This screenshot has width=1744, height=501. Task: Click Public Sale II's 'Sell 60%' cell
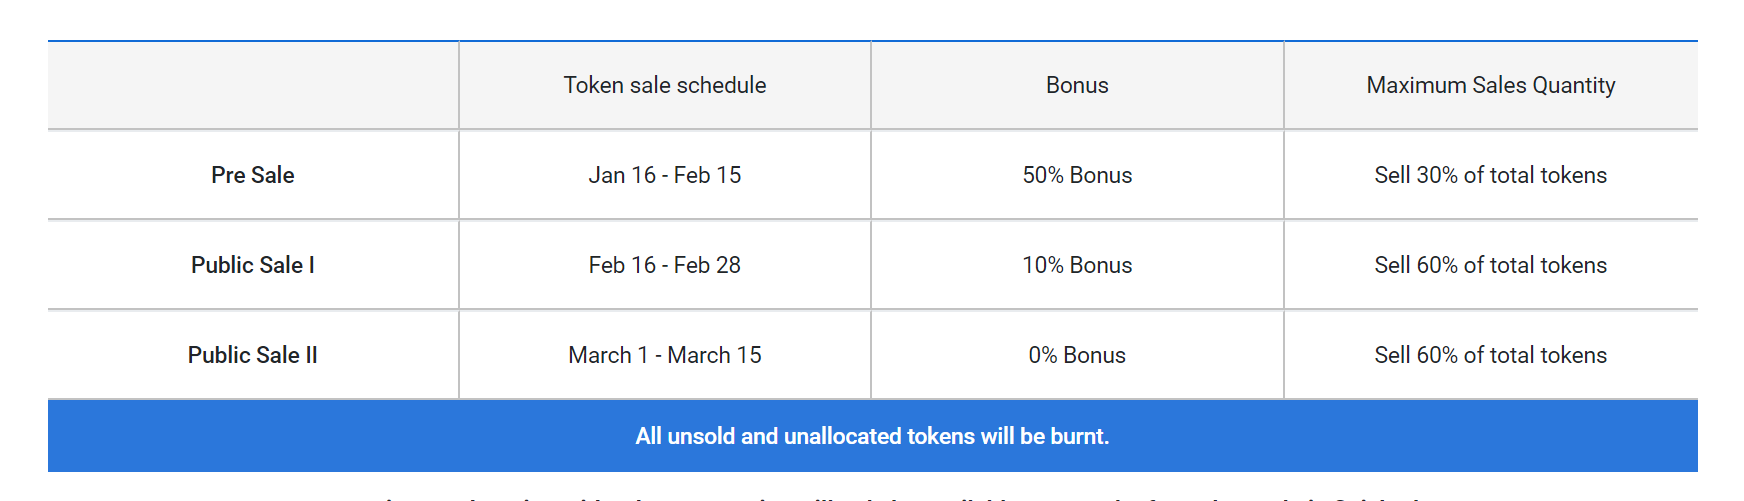[x=1490, y=355]
